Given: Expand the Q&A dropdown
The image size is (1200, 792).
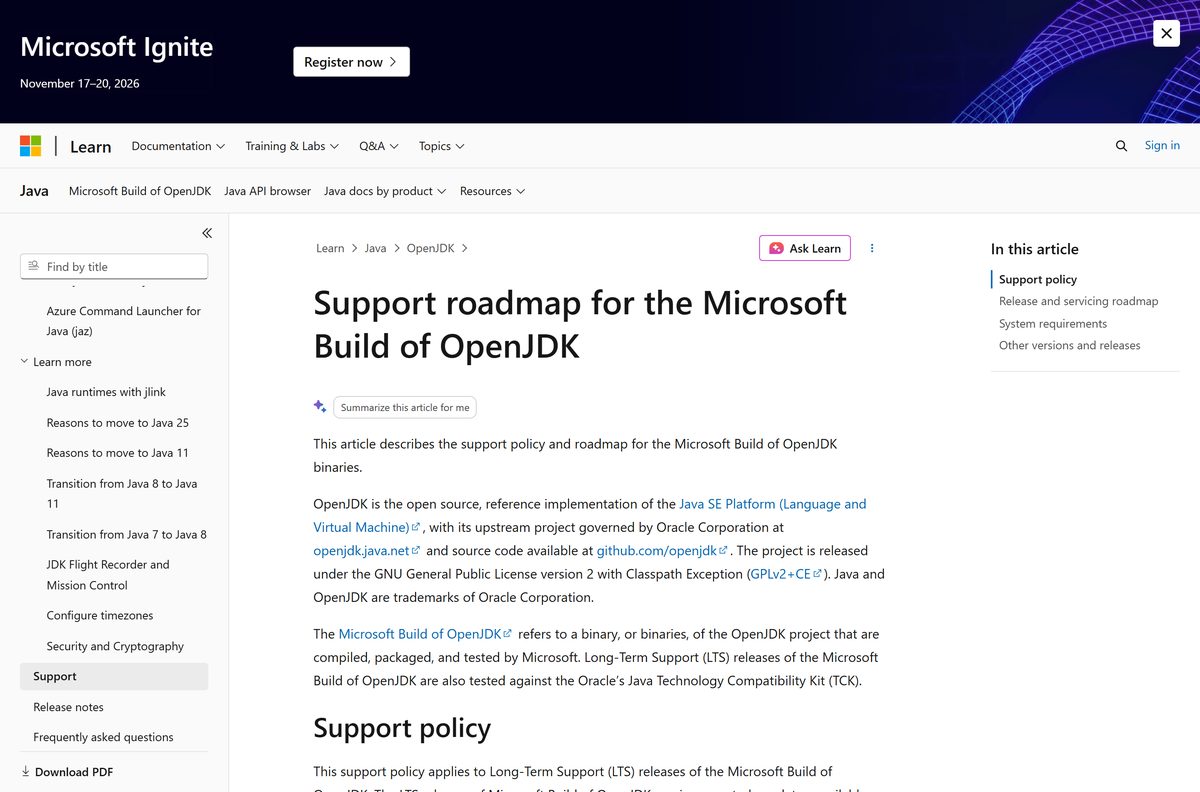Looking at the screenshot, I should (x=379, y=146).
